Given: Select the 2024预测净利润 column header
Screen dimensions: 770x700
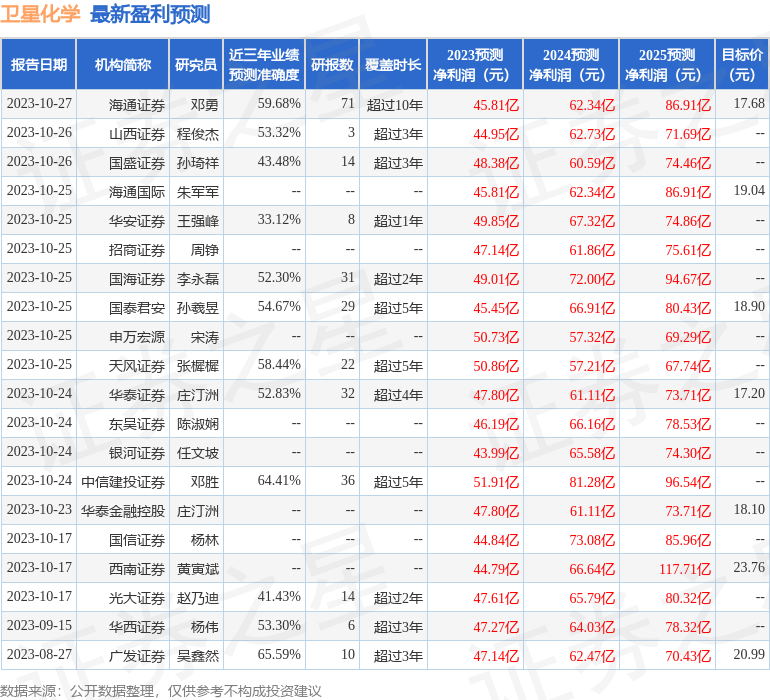Looking at the screenshot, I should (x=571, y=64).
